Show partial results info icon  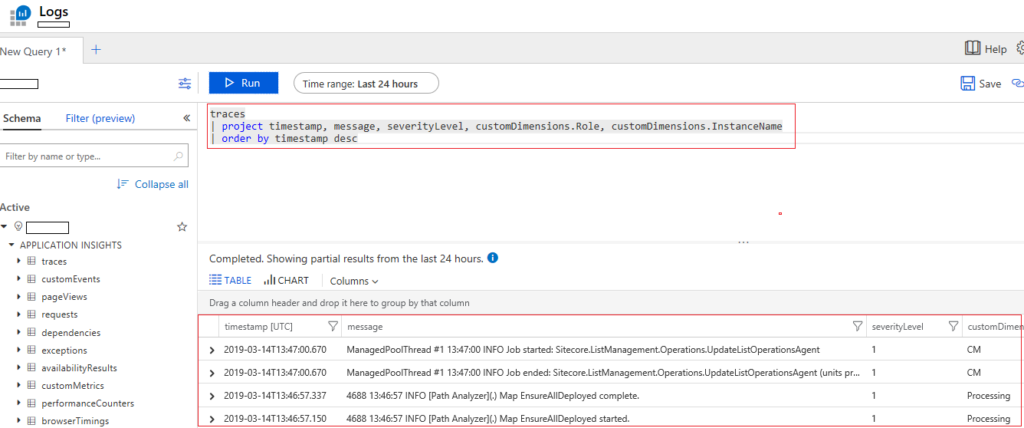coord(493,258)
